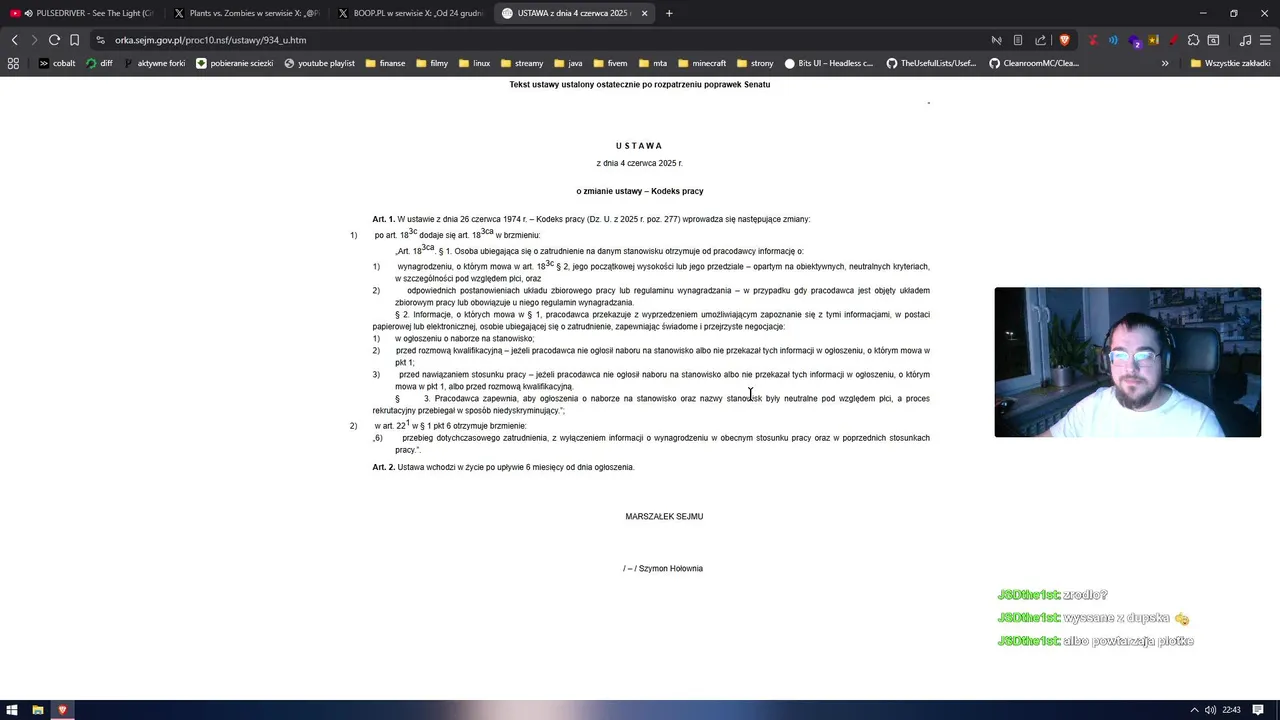Image resolution: width=1280 pixels, height=720 pixels.
Task: Click the webcam overlay video
Action: pos(1127,362)
